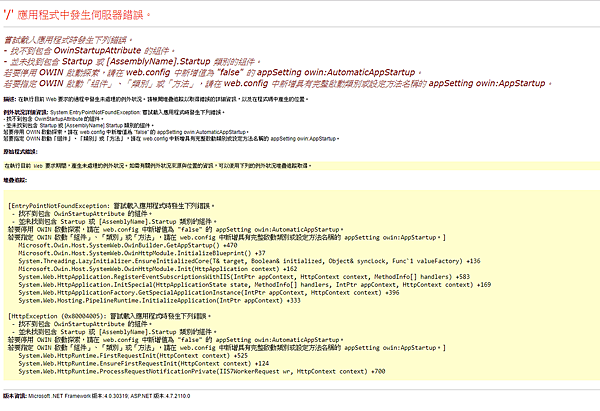Click the 'LazyInitializer.EnsureInitializedCore' +136 line
Viewport: 600px width, 411px height.
pos(249,261)
